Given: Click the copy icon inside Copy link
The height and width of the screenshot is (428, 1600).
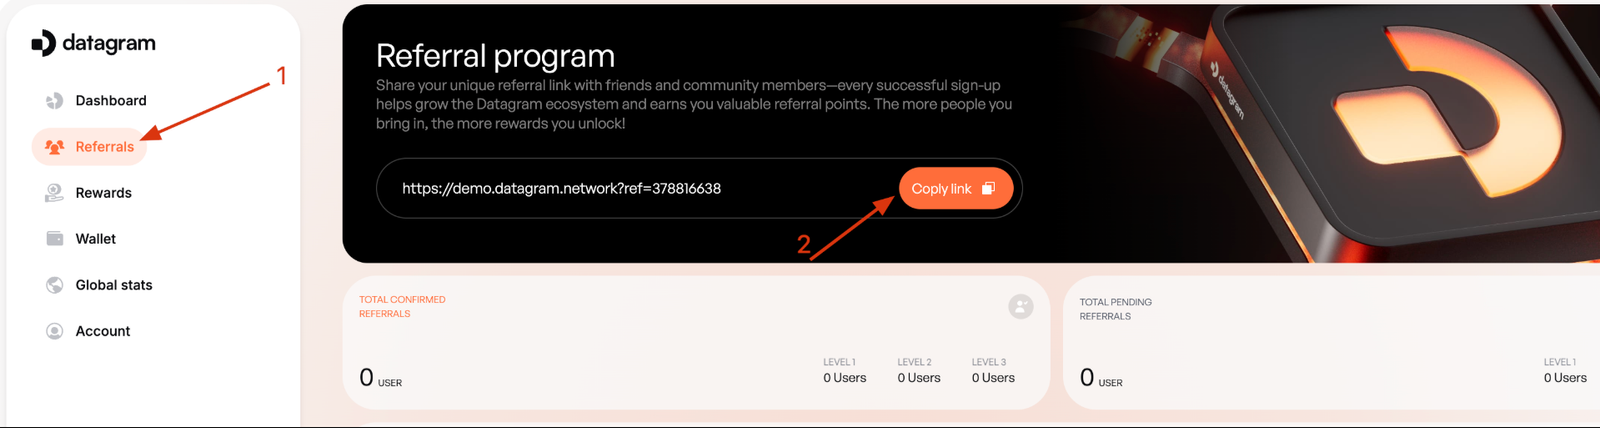Looking at the screenshot, I should coord(989,188).
